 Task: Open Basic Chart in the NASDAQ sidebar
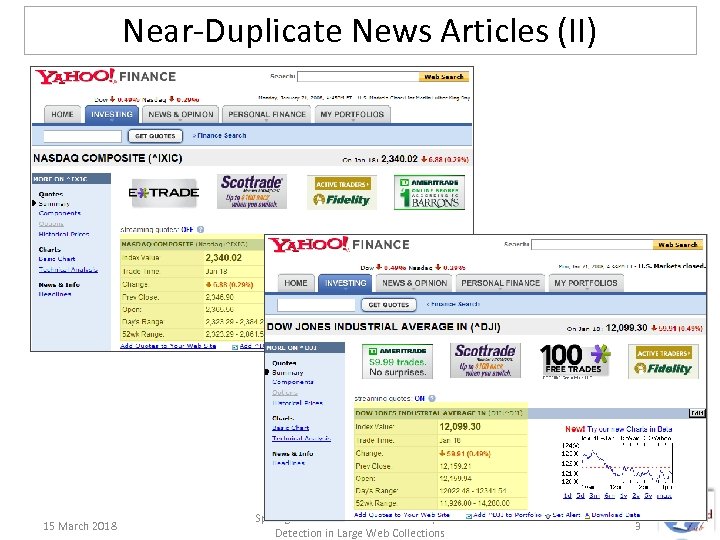point(57,259)
